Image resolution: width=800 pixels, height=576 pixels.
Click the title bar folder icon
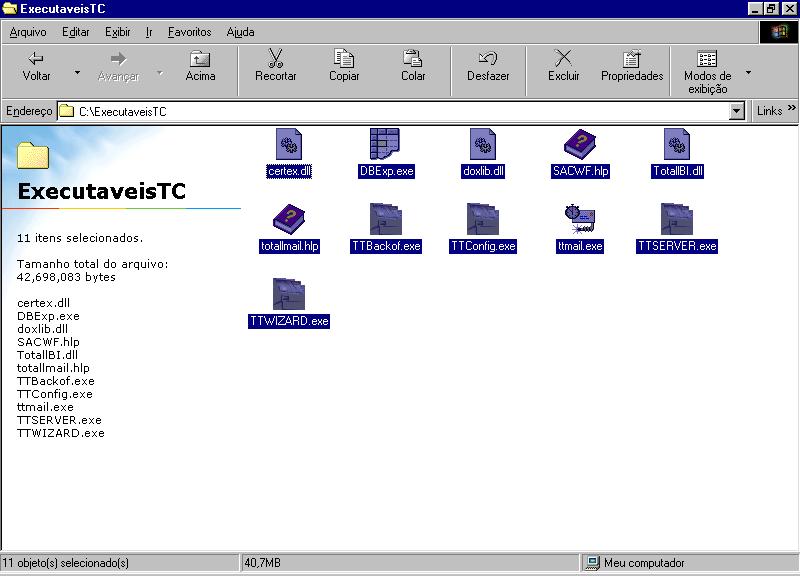pos(10,9)
